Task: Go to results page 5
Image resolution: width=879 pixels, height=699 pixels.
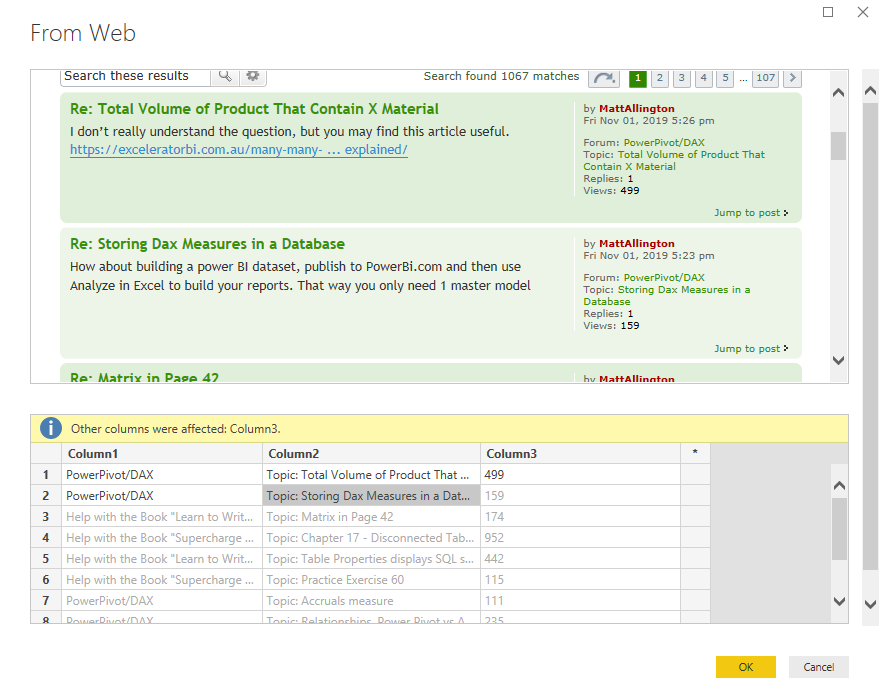Action: coord(725,78)
